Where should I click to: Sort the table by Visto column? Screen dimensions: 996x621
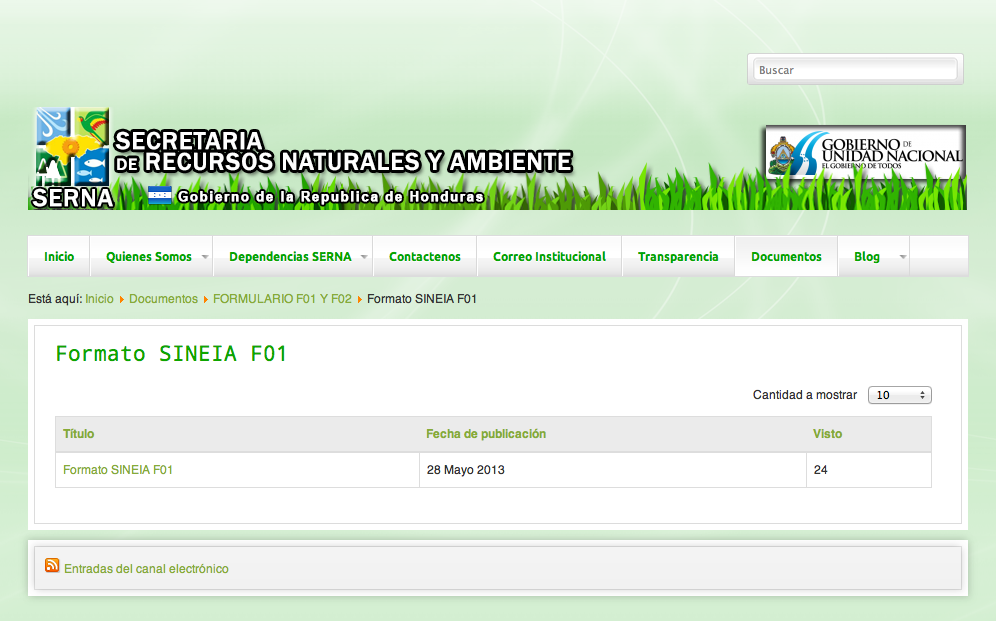pyautogui.click(x=827, y=434)
